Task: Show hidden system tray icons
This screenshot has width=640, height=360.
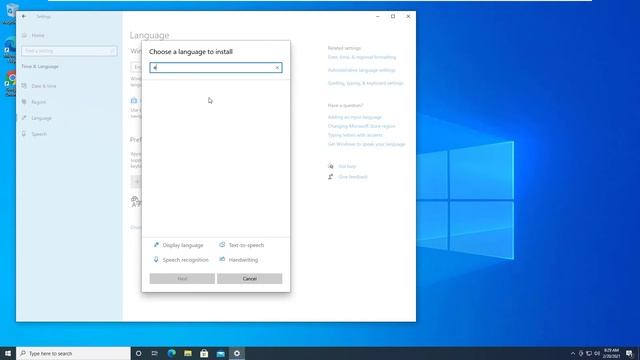Action: coord(573,353)
